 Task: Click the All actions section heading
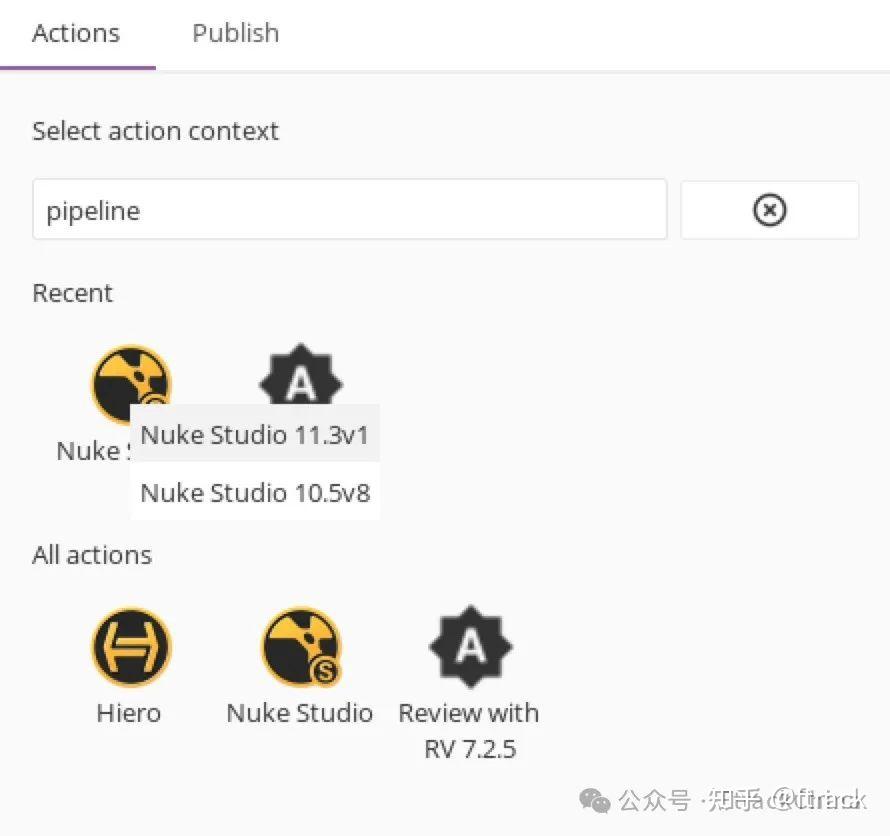point(92,555)
